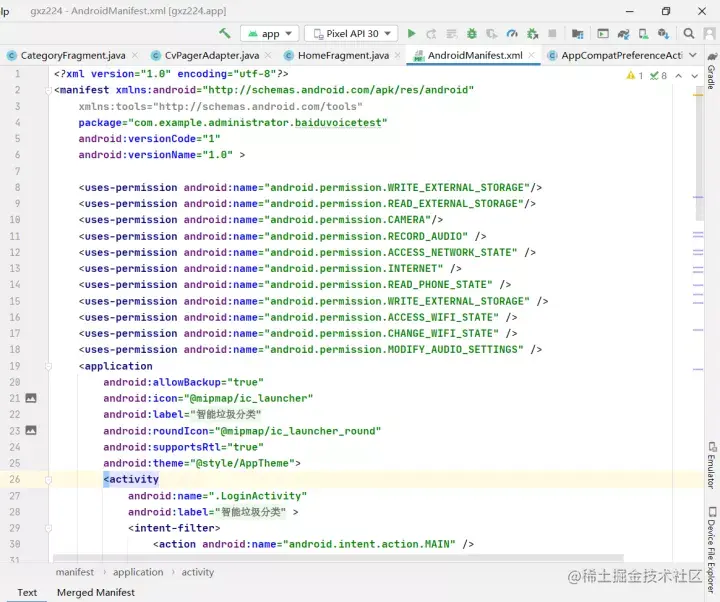Open the Profiler gauge icon
This screenshot has height=602, width=720.
point(512,34)
